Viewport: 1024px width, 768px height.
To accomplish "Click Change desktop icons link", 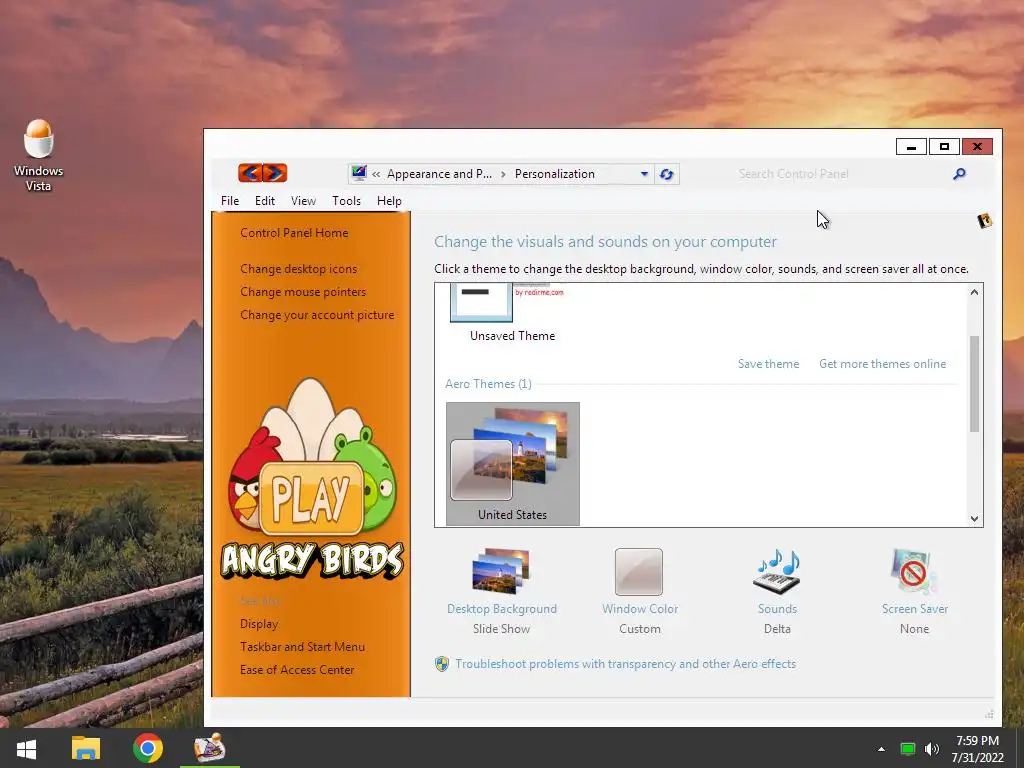I will point(298,269).
